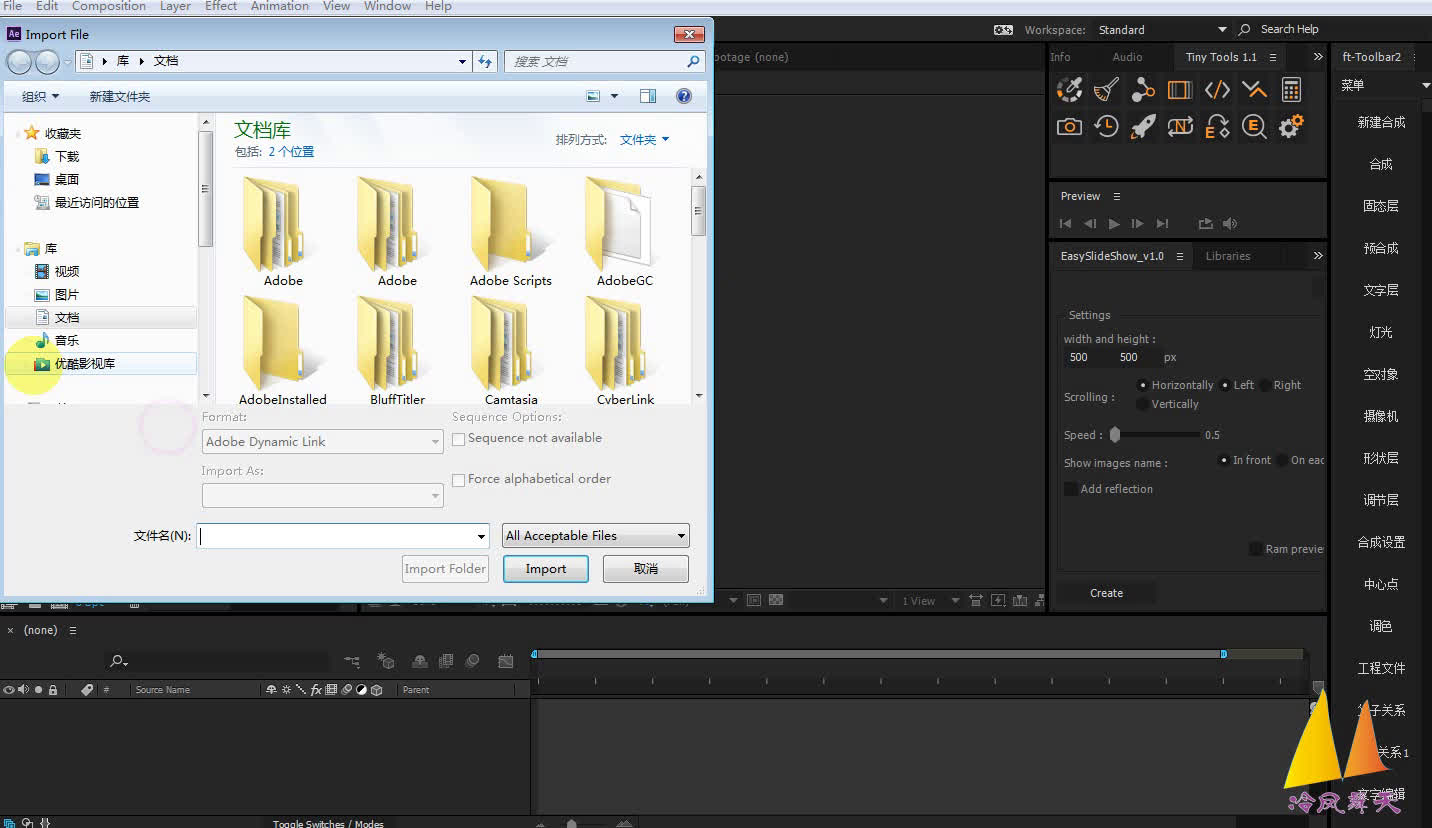Open the 文件名 combo box dropdown arrow
Viewport: 1432px width, 828px height.
pos(482,536)
